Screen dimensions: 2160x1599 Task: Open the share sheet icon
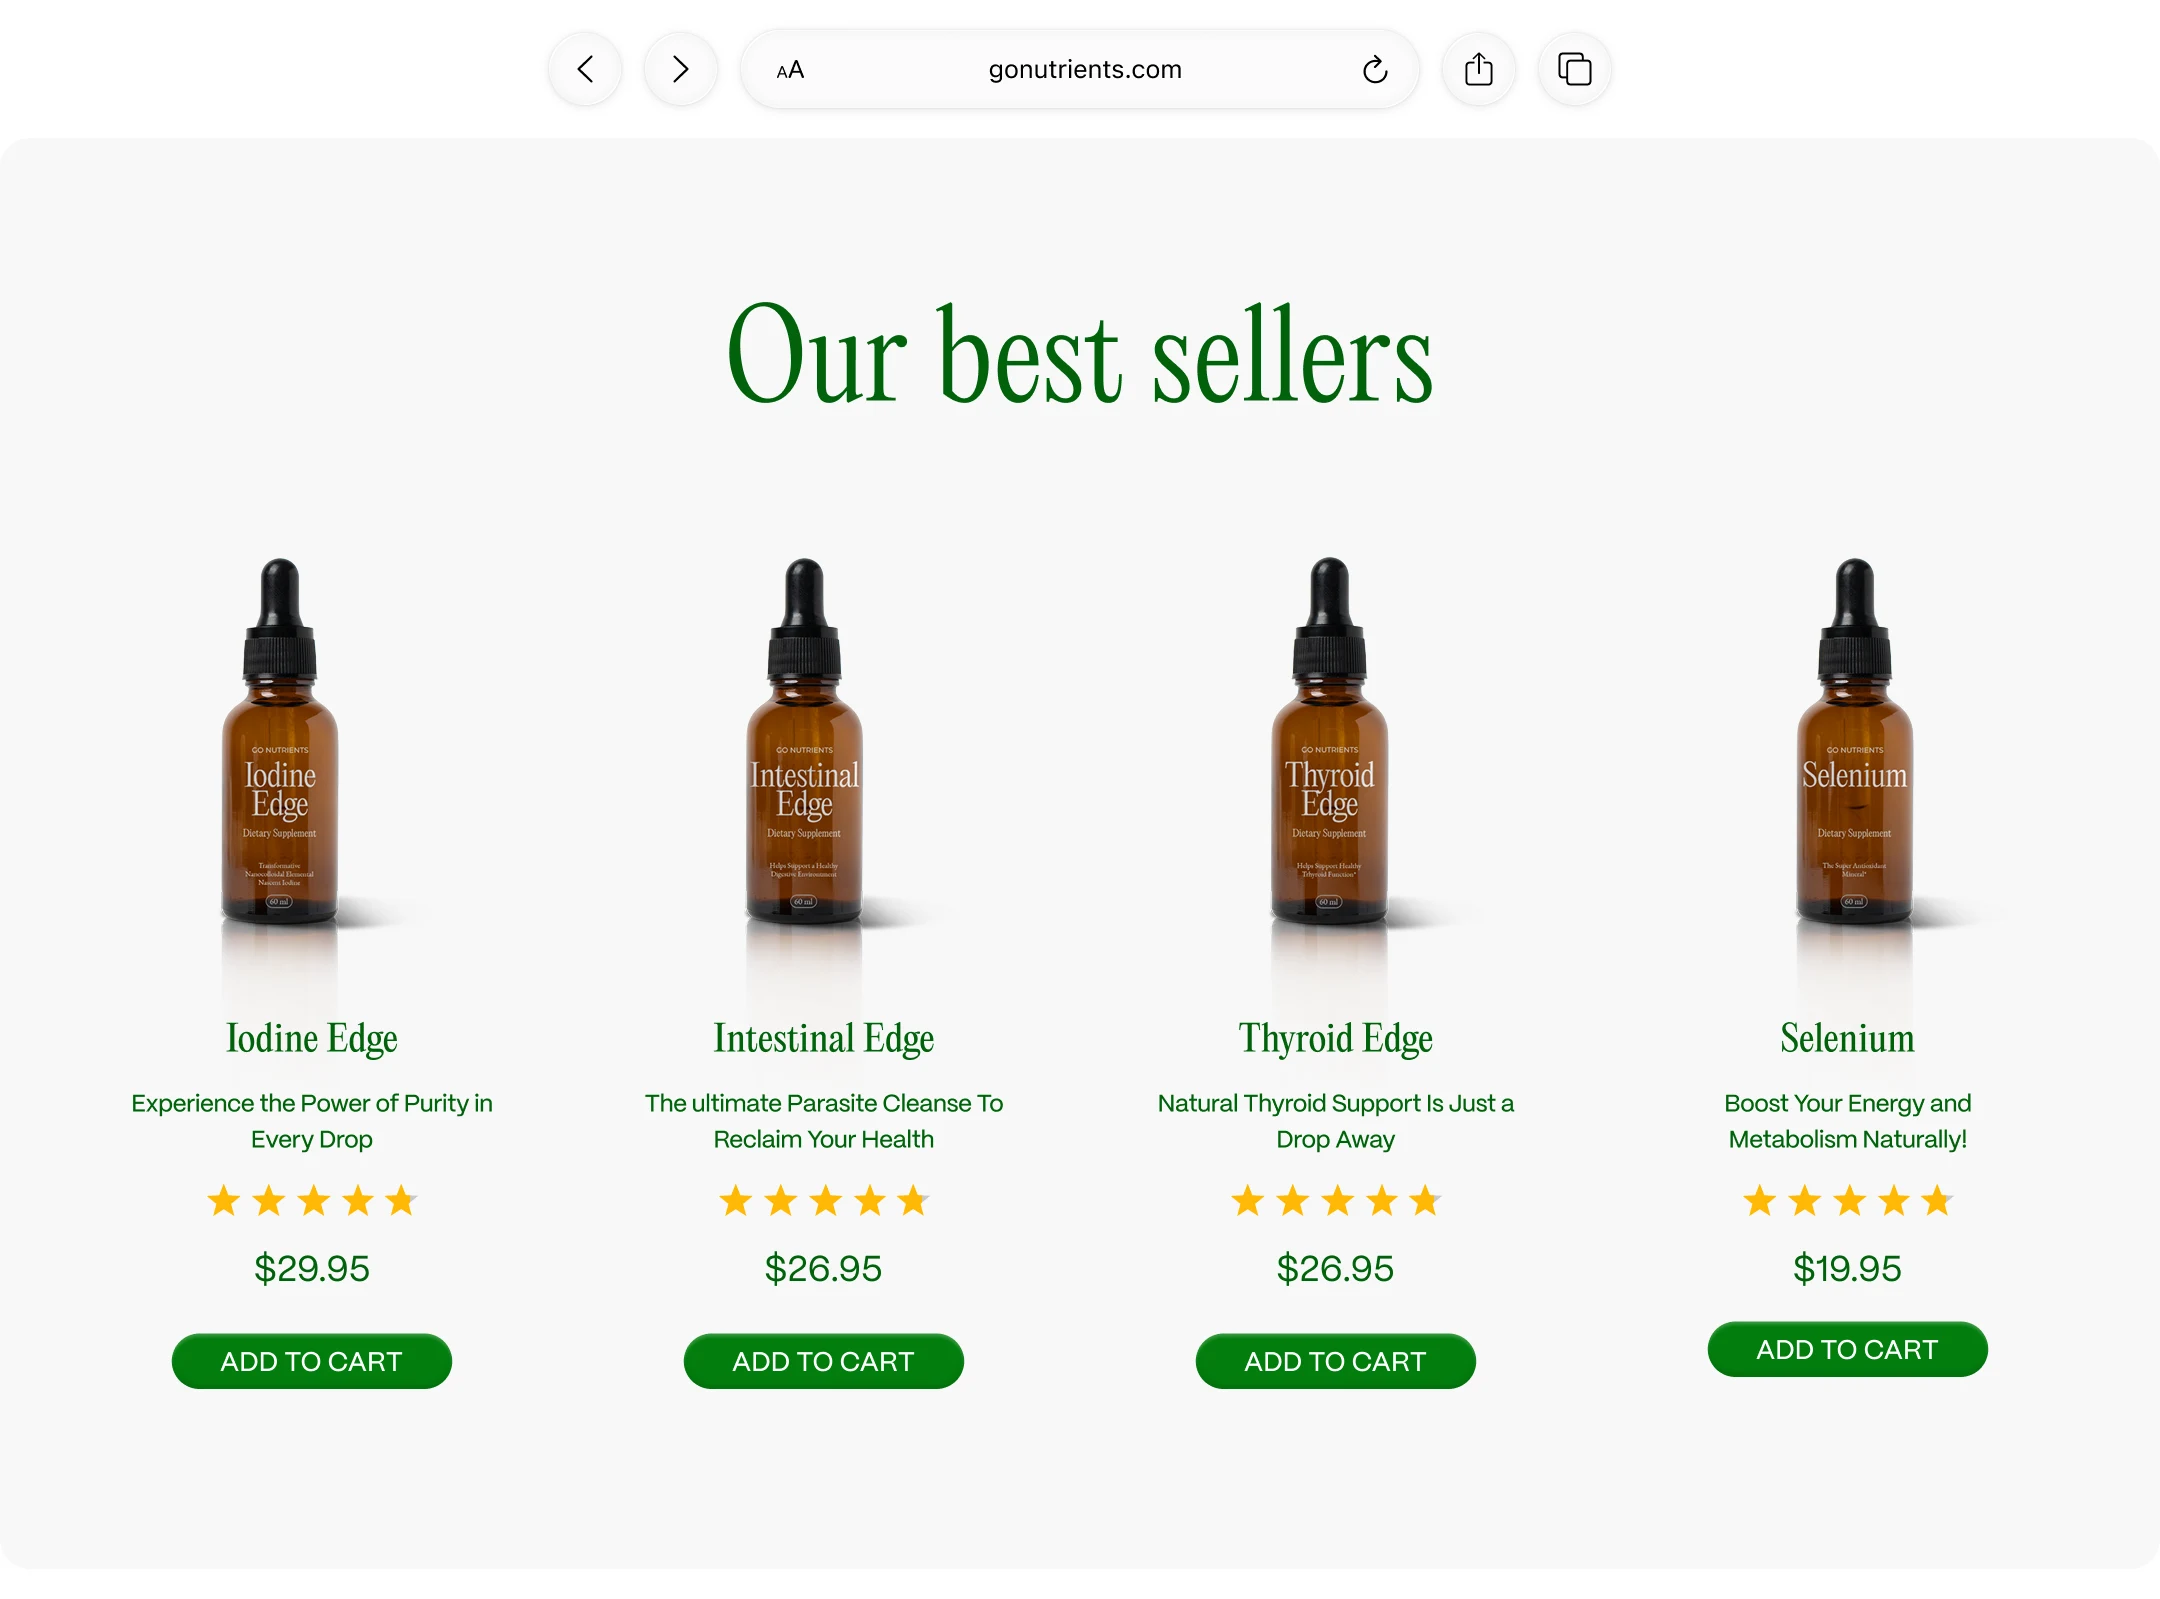1478,69
